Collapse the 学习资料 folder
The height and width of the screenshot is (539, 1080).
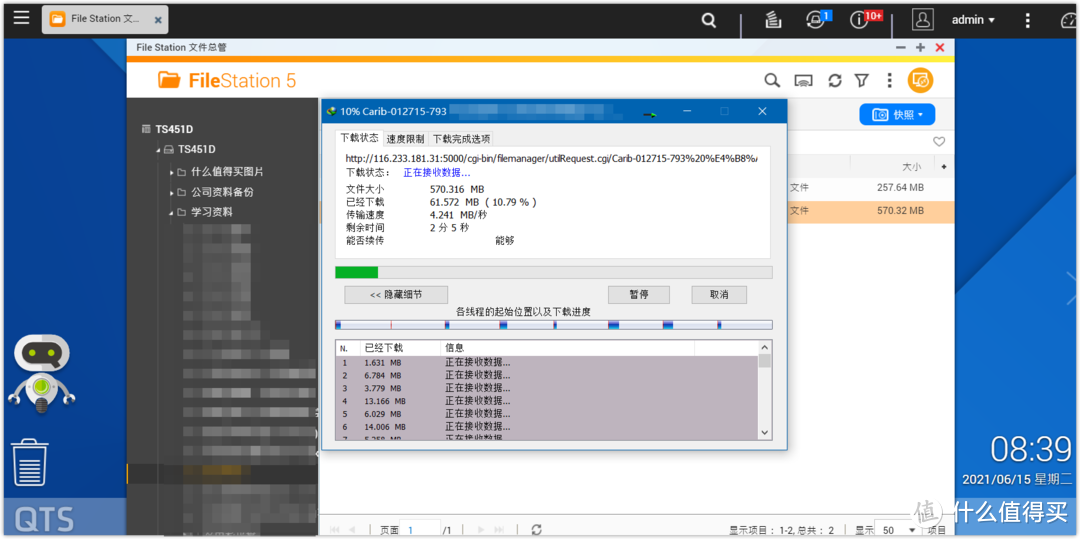click(170, 213)
